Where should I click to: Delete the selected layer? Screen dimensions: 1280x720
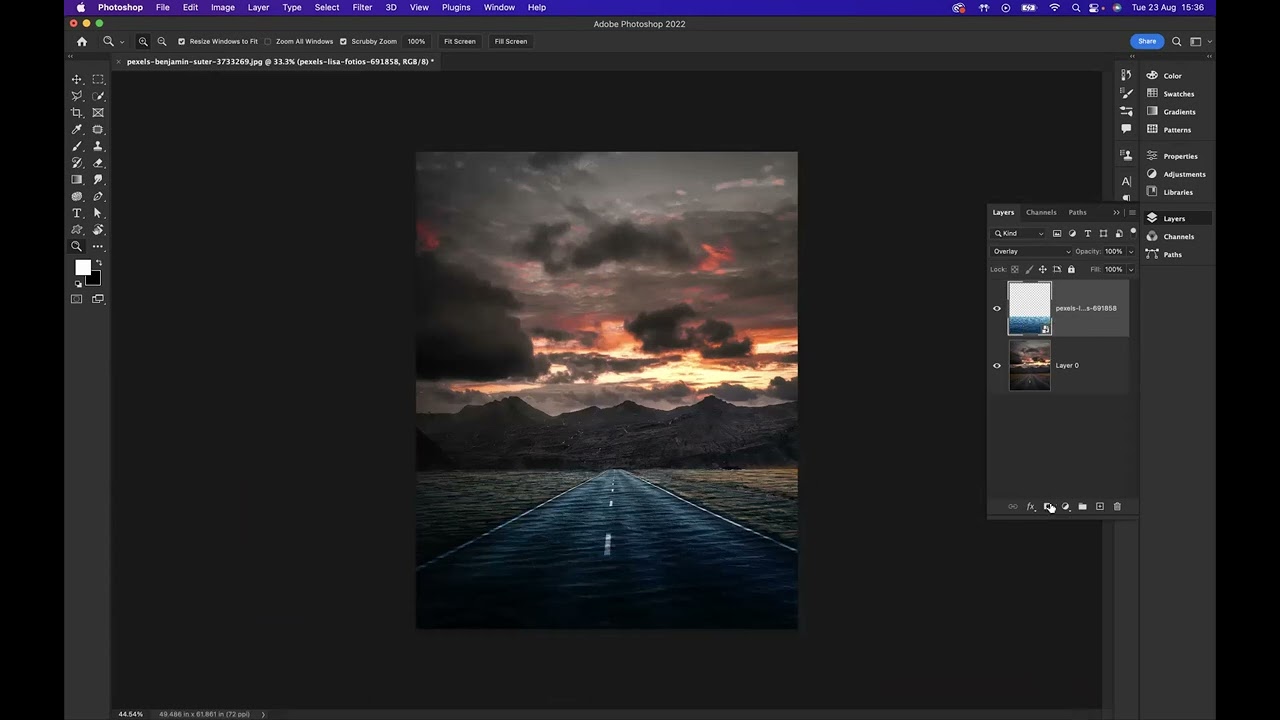click(1117, 507)
